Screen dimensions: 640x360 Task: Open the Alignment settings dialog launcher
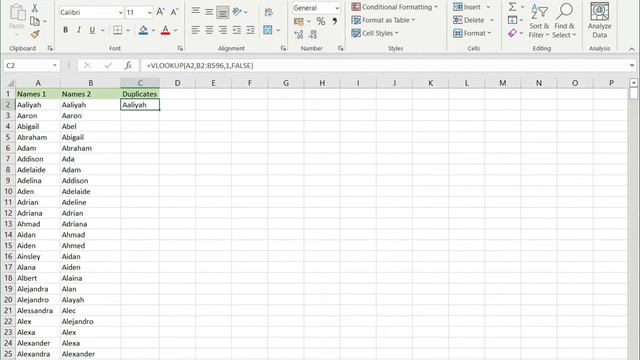coord(283,48)
